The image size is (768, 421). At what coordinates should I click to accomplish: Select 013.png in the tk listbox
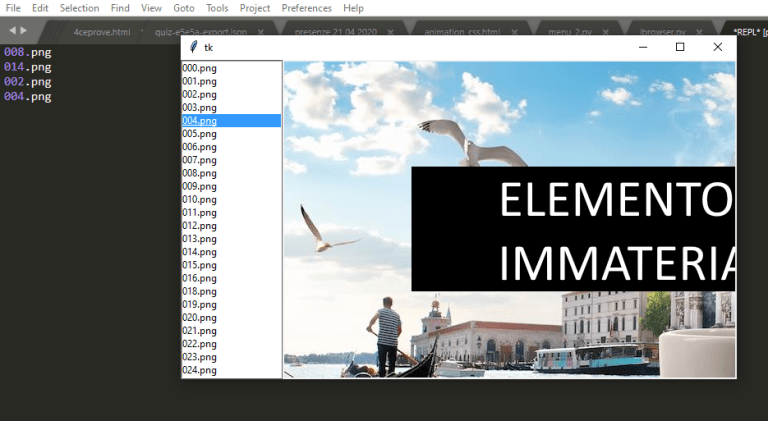tap(231, 239)
